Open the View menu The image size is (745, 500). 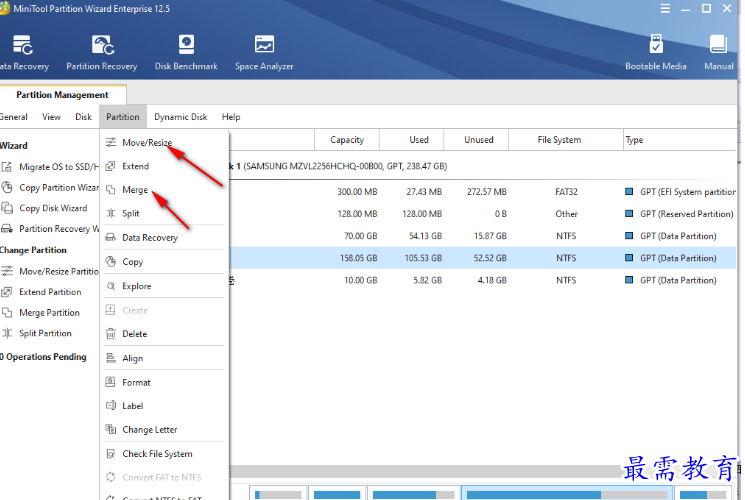(x=51, y=117)
